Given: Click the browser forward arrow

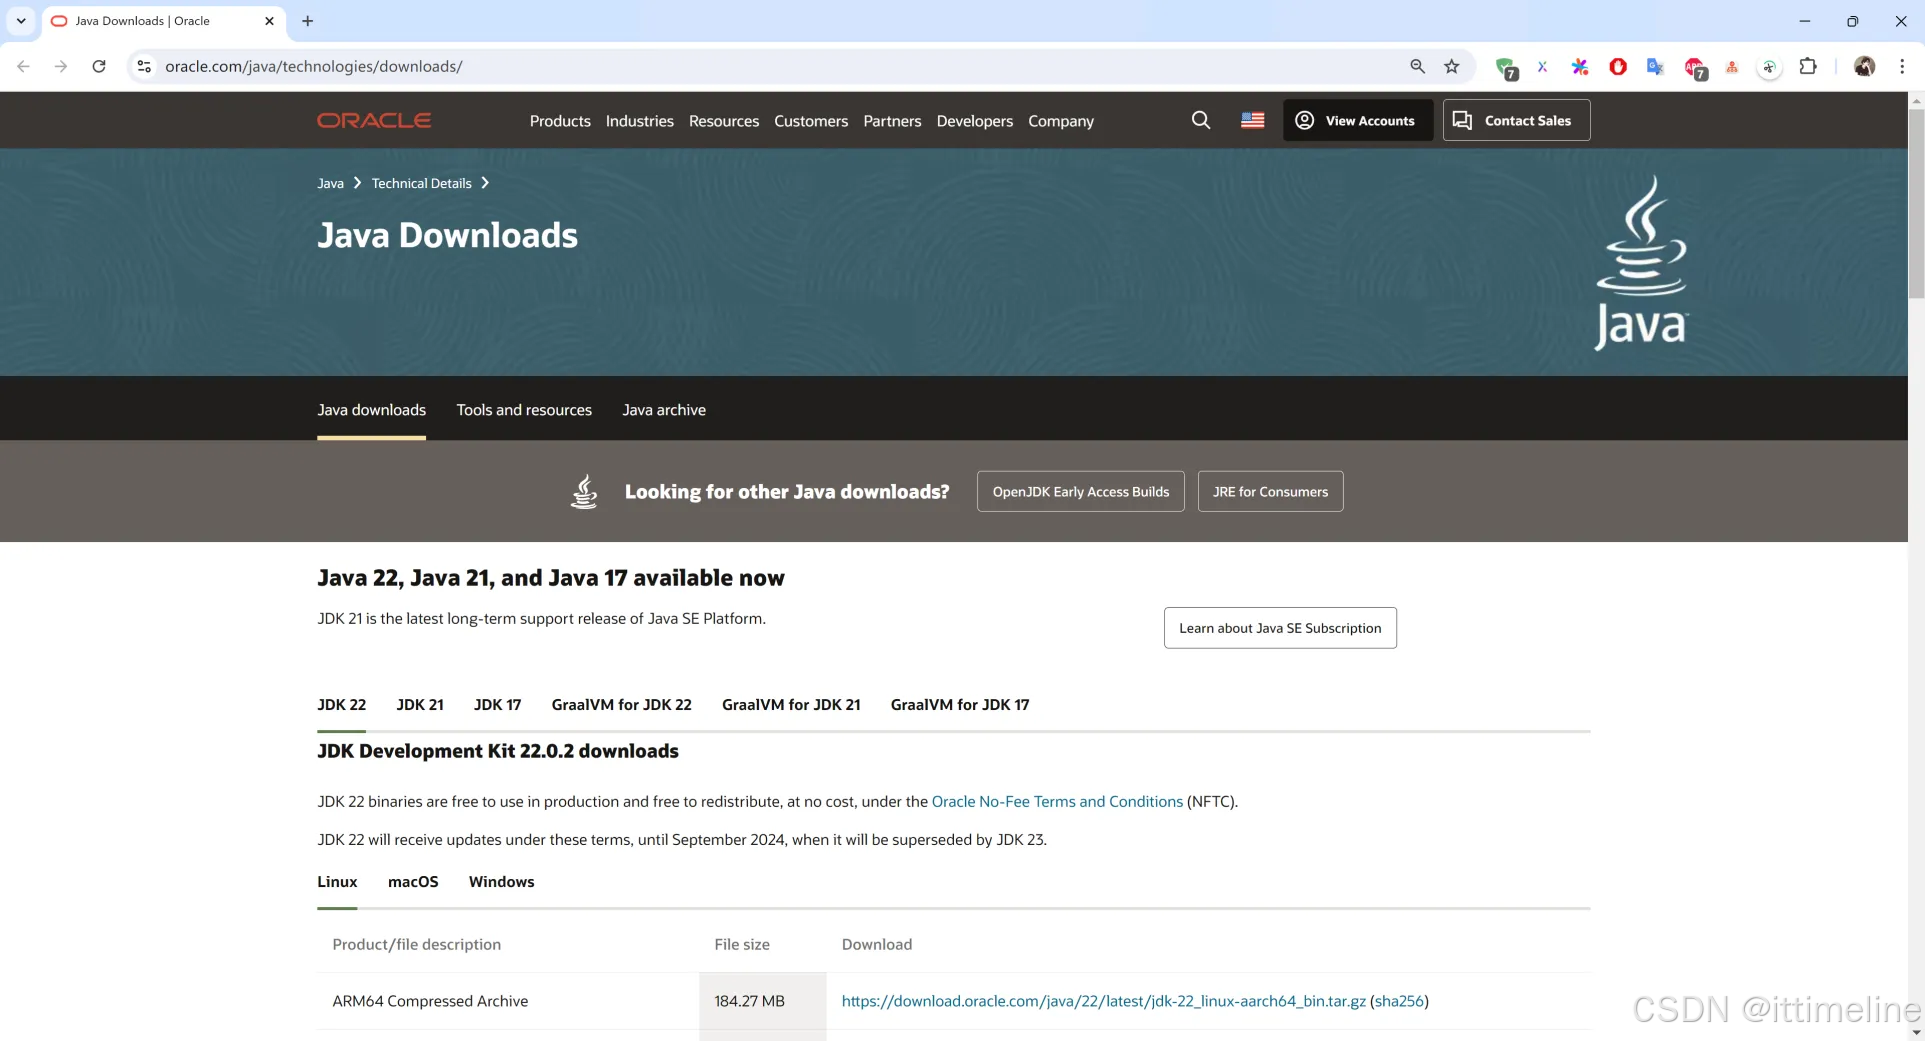Looking at the screenshot, I should click(61, 66).
